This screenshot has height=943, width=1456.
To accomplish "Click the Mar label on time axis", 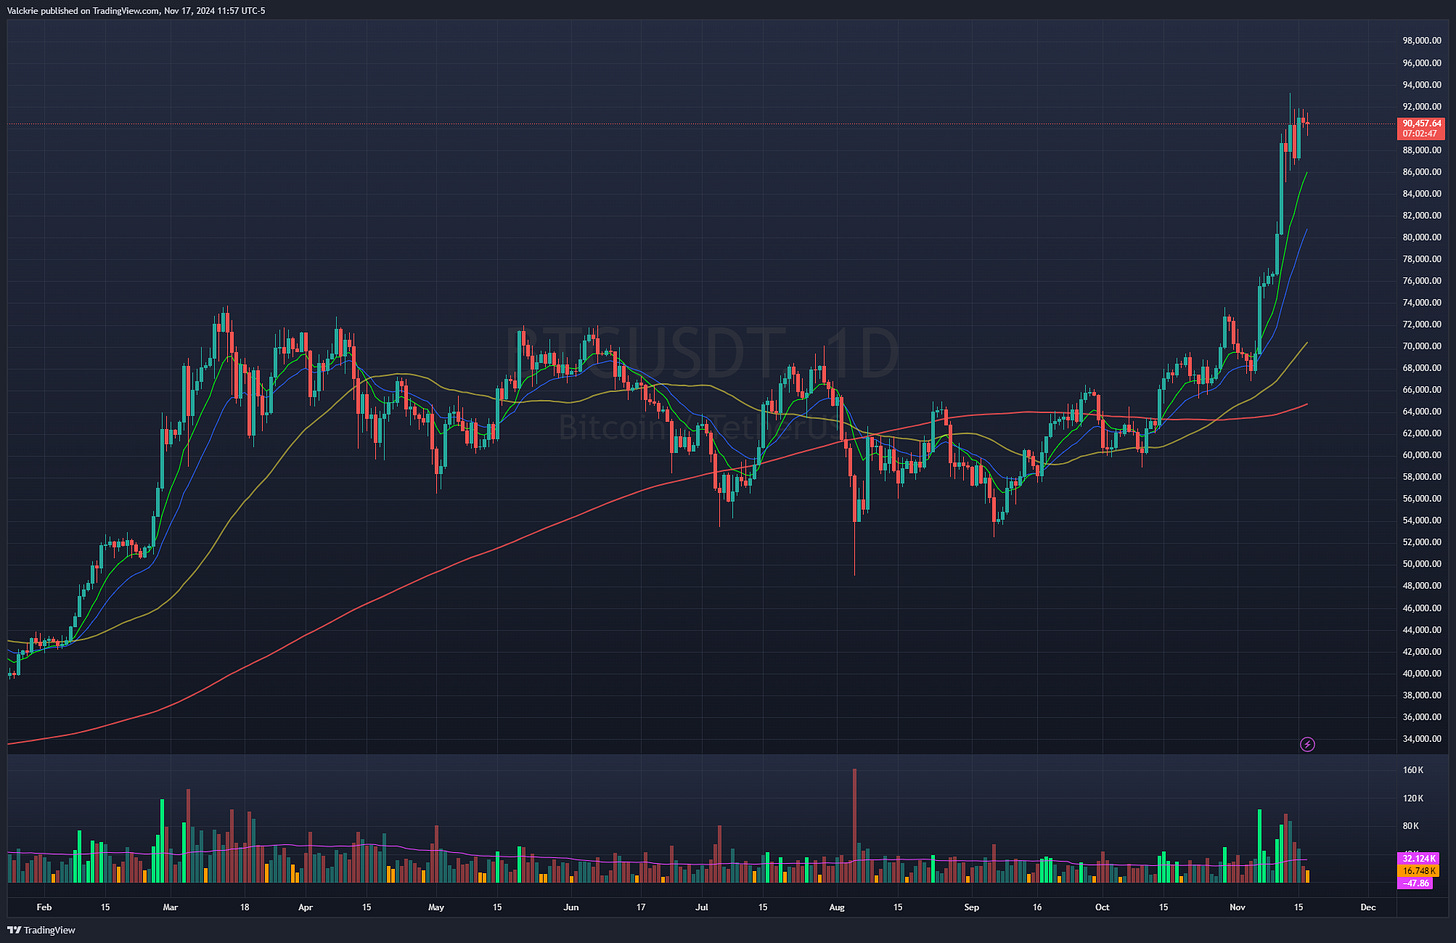I will pos(170,908).
